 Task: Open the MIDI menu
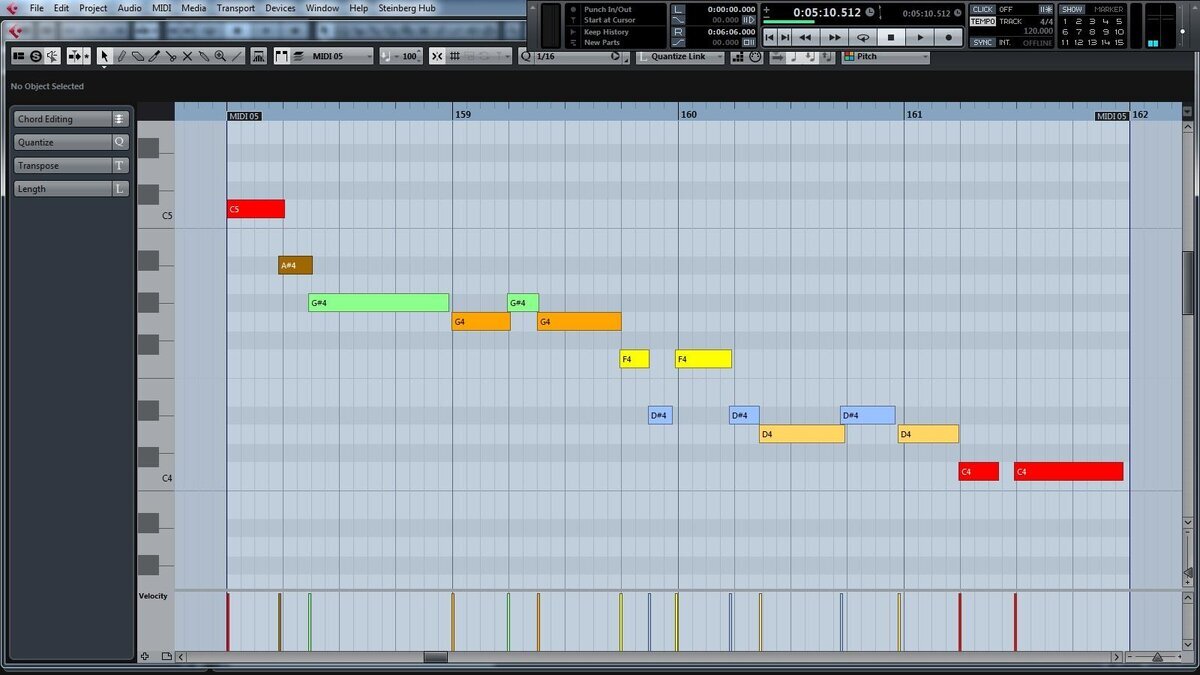click(x=161, y=8)
